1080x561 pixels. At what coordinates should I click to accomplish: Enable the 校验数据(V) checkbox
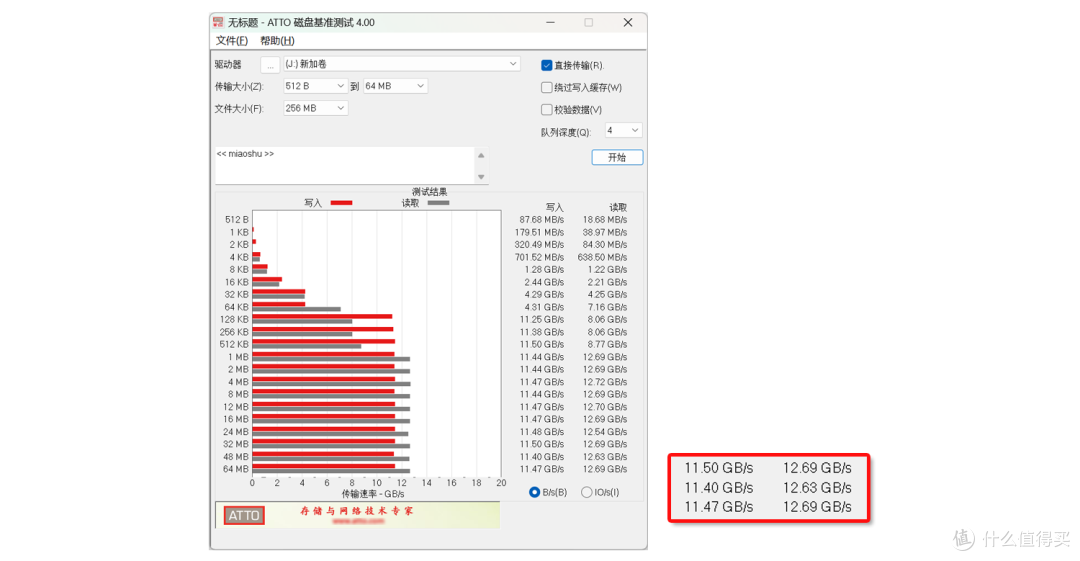[x=547, y=110]
